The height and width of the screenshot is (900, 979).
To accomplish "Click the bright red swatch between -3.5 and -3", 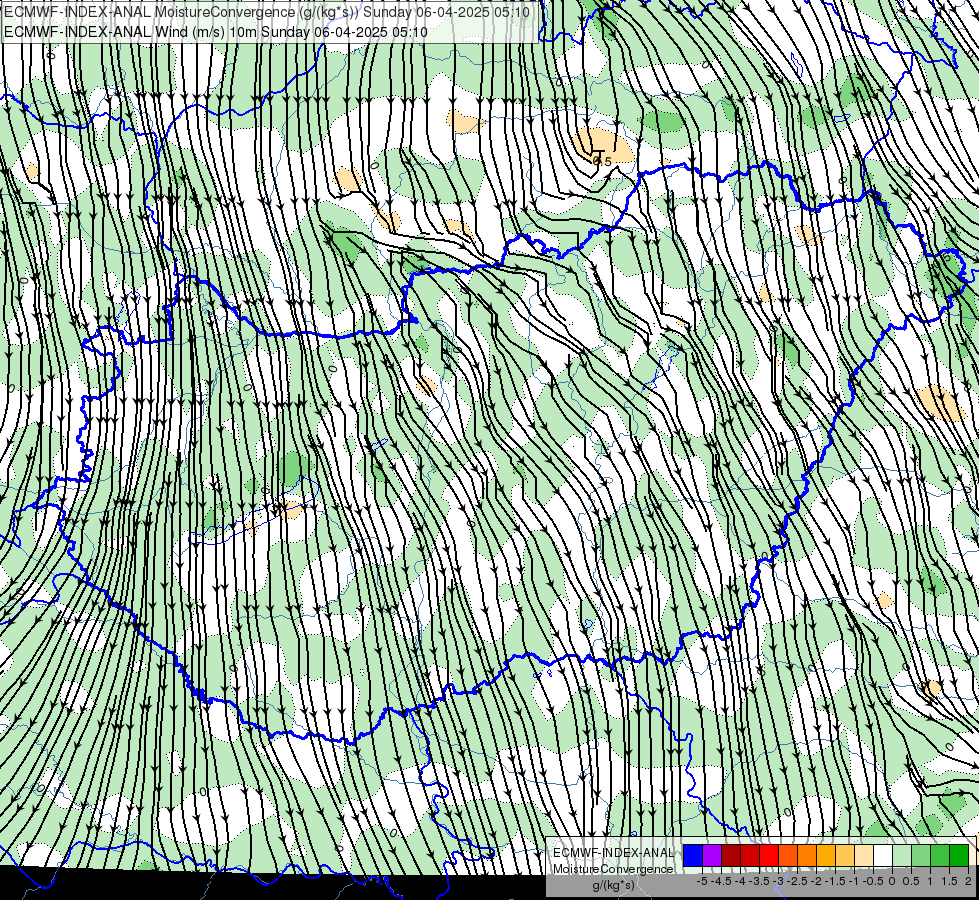I will click(x=769, y=855).
